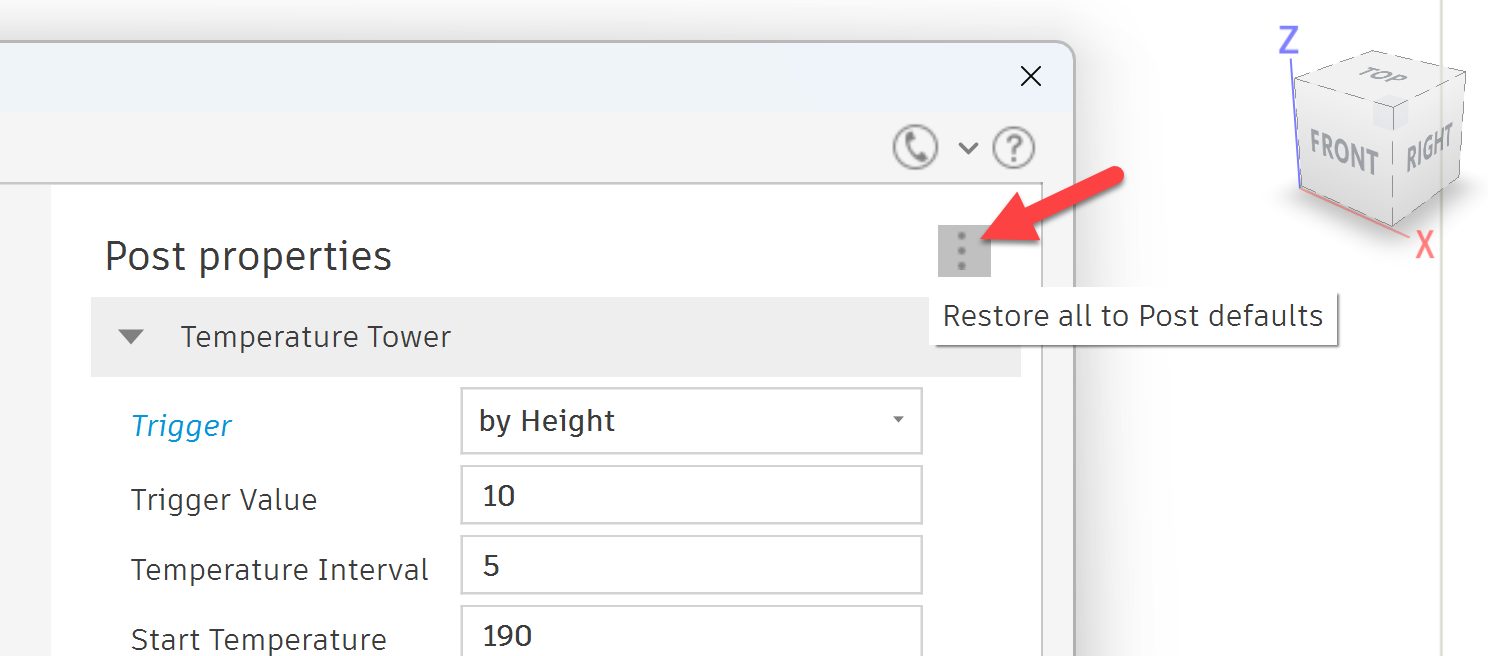Choose 'Restore all to Post defaults'
The image size is (1488, 656).
(x=1131, y=316)
